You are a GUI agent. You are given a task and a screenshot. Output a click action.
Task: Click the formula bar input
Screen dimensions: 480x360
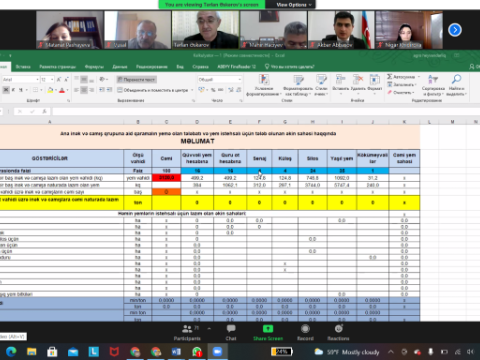(265, 112)
